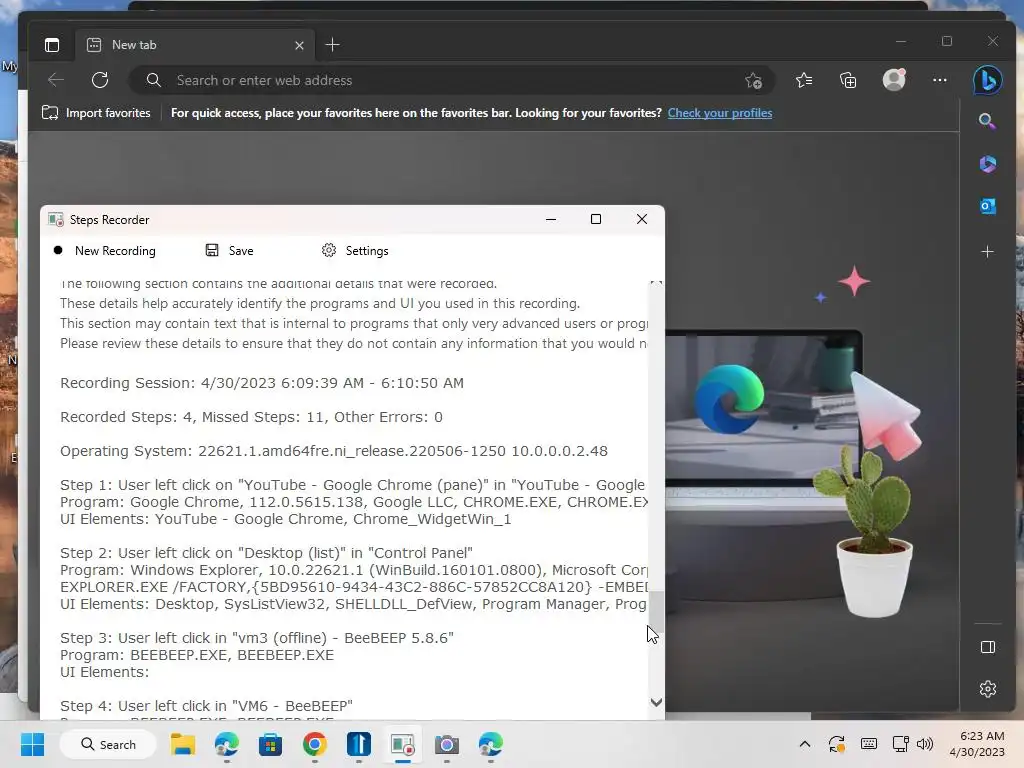1024x768 pixels.
Task: Open Microsoft 365 icon in Edge sidebar
Action: (x=987, y=164)
